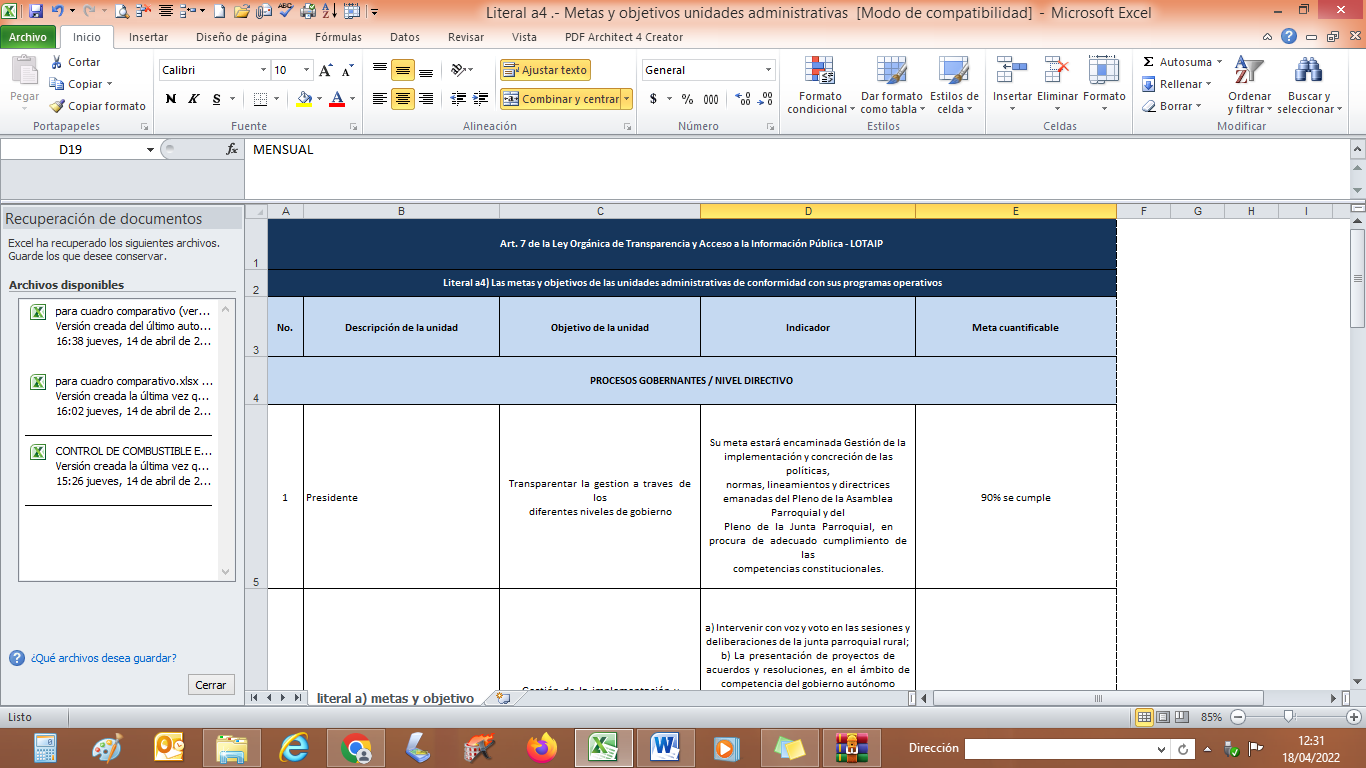Expand the font name Calibri dropdown
Viewport: 1366px width, 768px height.
coord(264,70)
